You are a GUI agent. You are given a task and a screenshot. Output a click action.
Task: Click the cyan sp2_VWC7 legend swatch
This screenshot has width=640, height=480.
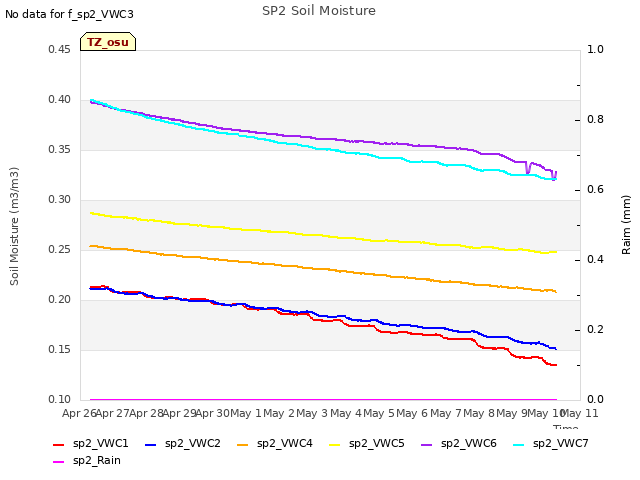point(518,444)
